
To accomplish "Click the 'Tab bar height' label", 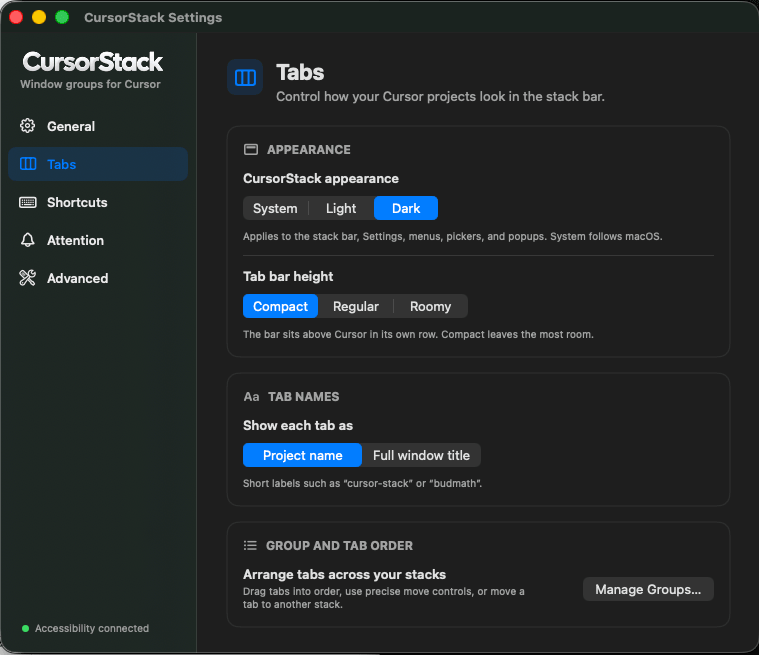I will click(x=288, y=276).
